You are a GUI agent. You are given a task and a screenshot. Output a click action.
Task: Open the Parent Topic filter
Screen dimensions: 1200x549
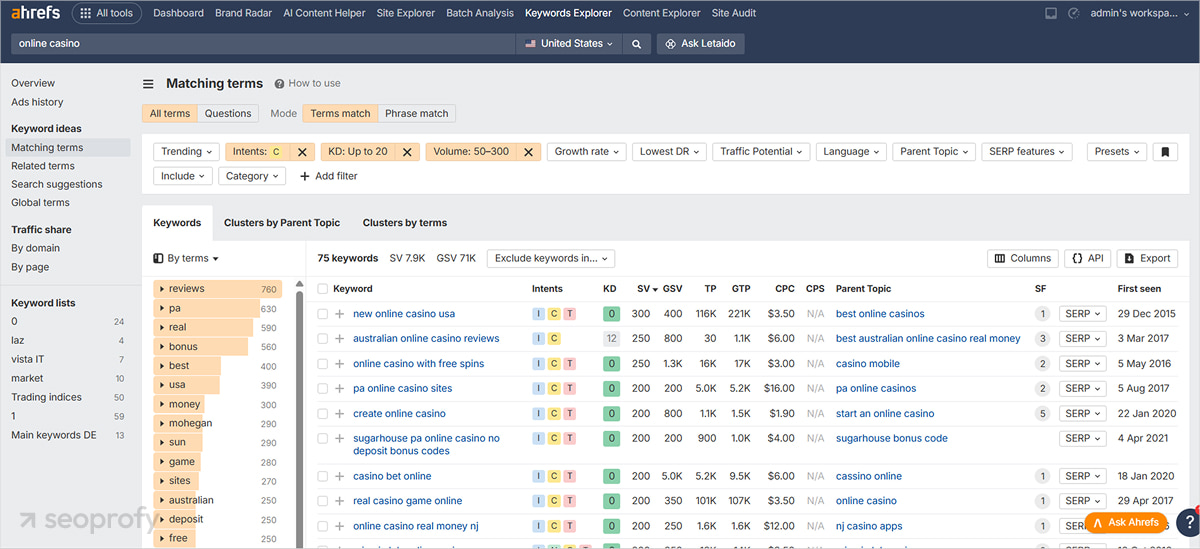tap(934, 152)
